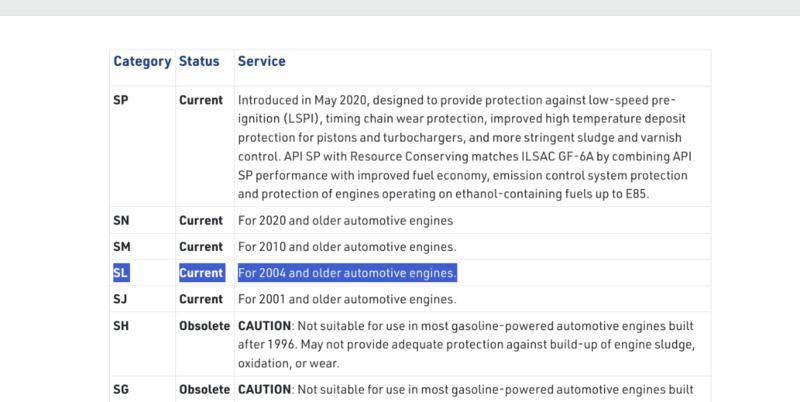Click the Current status in SN row

(x=201, y=220)
